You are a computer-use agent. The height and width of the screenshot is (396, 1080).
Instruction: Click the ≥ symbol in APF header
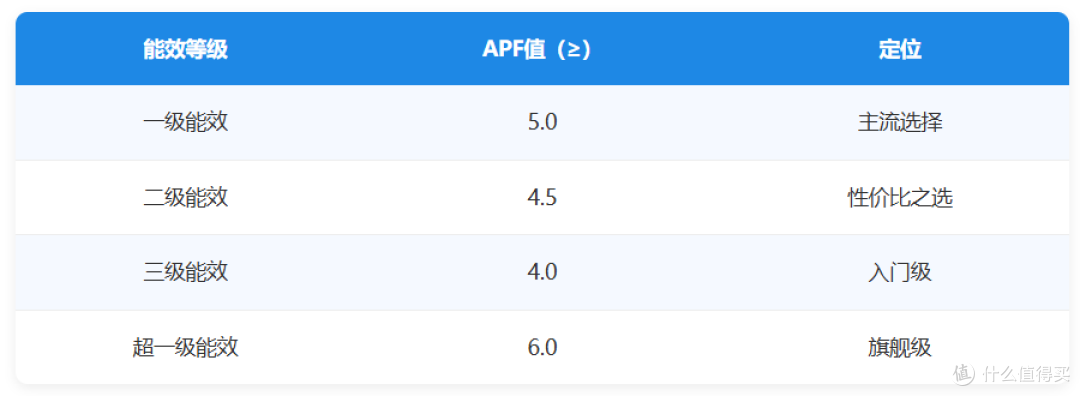[573, 50]
